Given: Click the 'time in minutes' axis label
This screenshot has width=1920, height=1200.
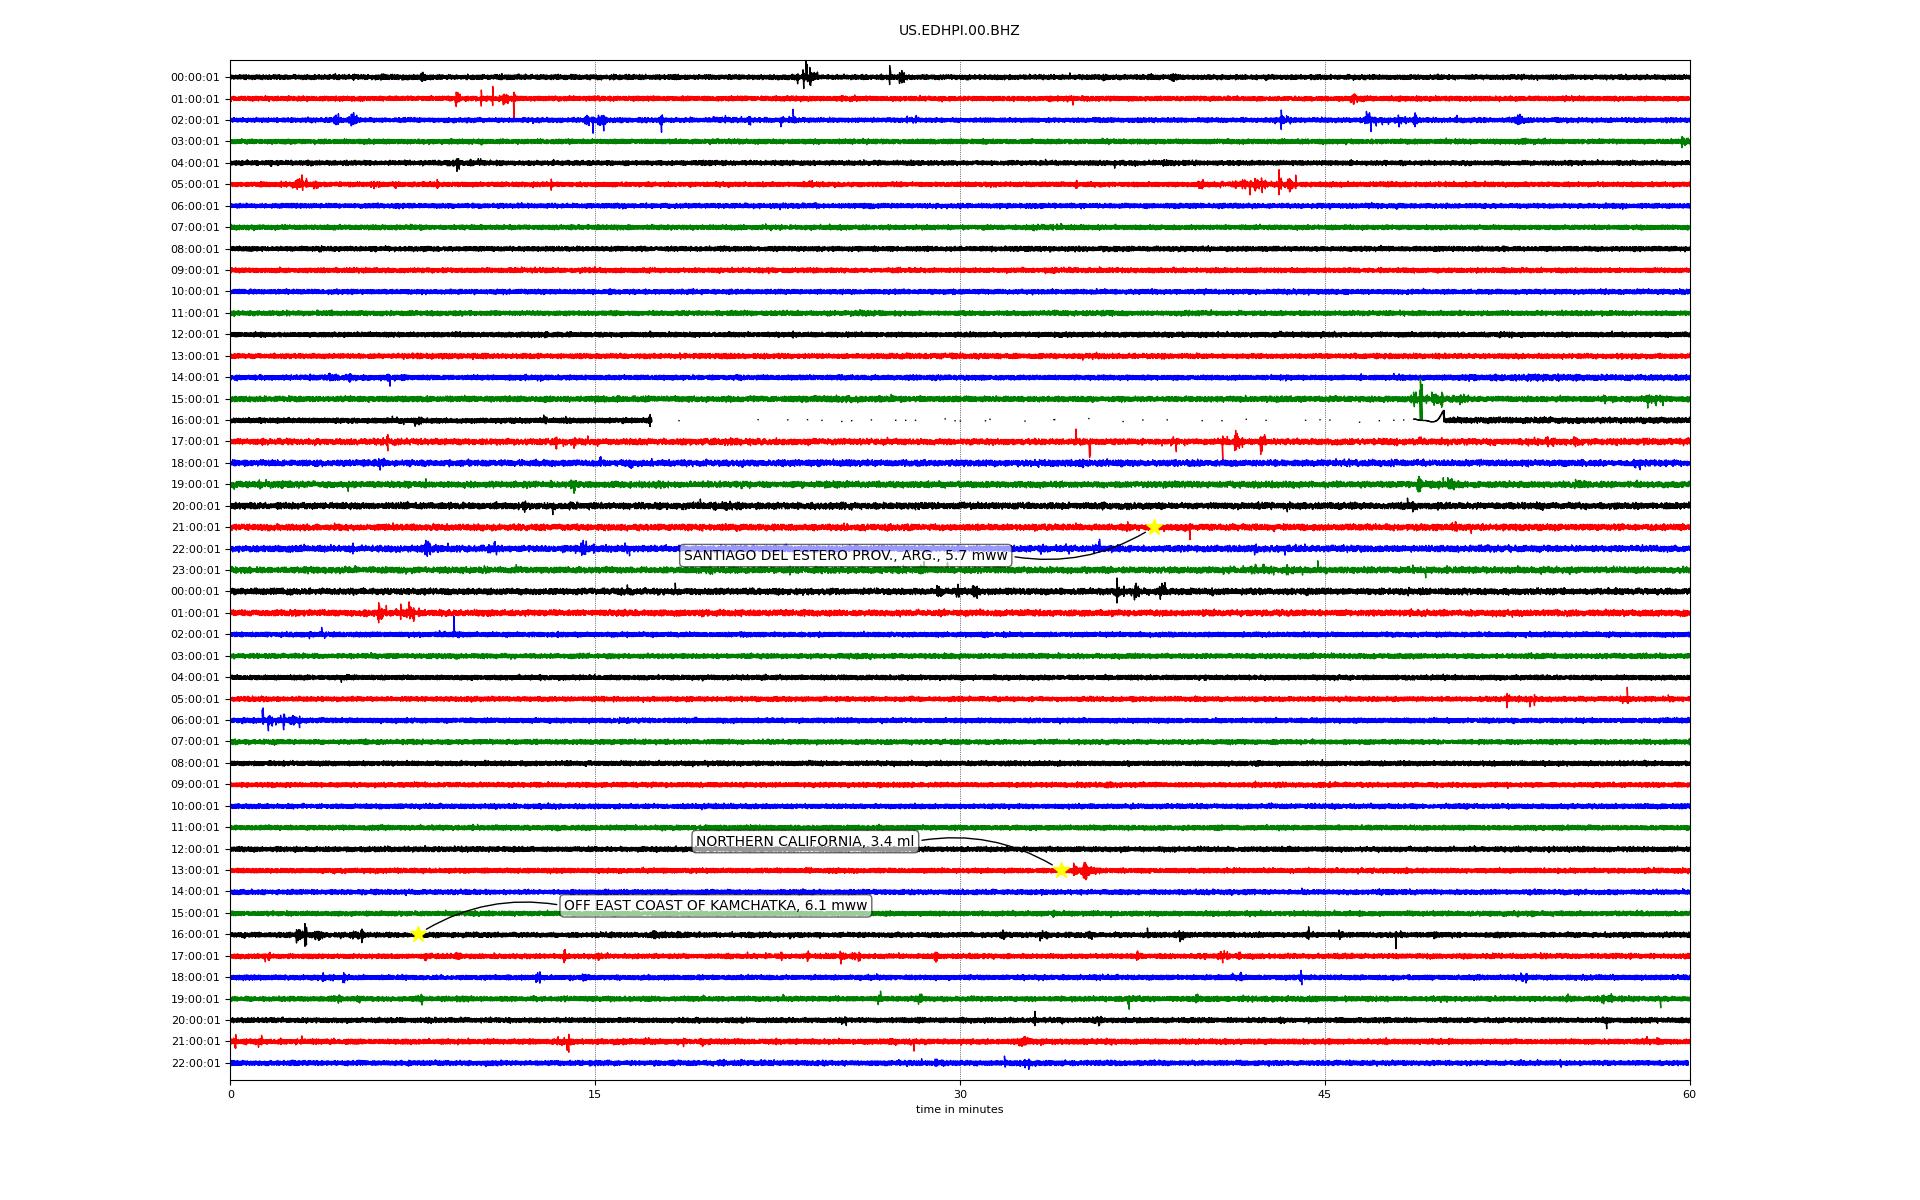Looking at the screenshot, I should (959, 1110).
